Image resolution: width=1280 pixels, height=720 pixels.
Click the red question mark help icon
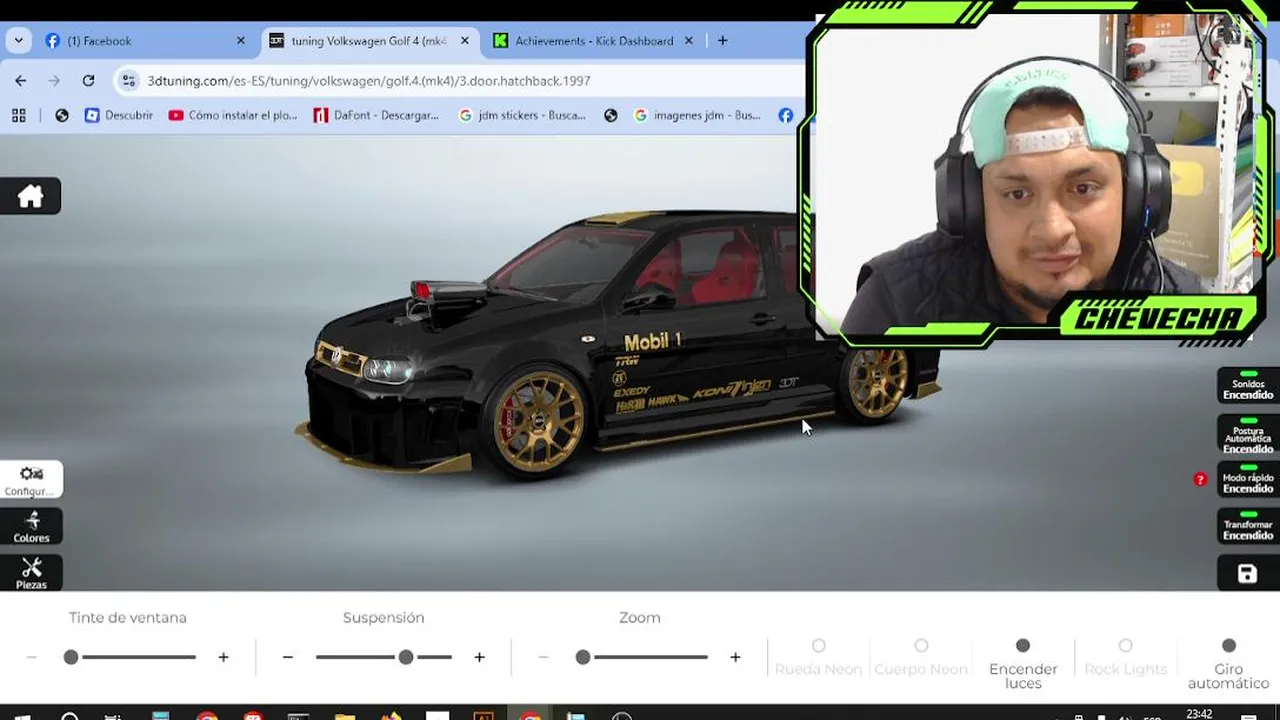pyautogui.click(x=1200, y=480)
